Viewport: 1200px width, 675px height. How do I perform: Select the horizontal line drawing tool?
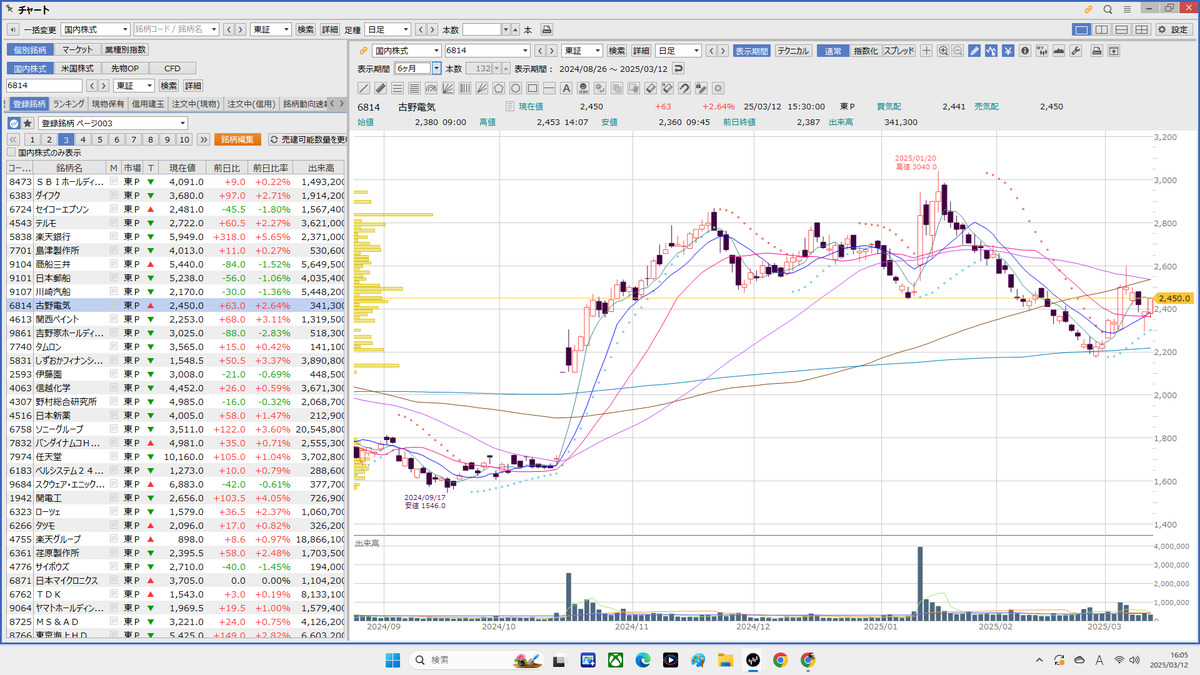(549, 87)
